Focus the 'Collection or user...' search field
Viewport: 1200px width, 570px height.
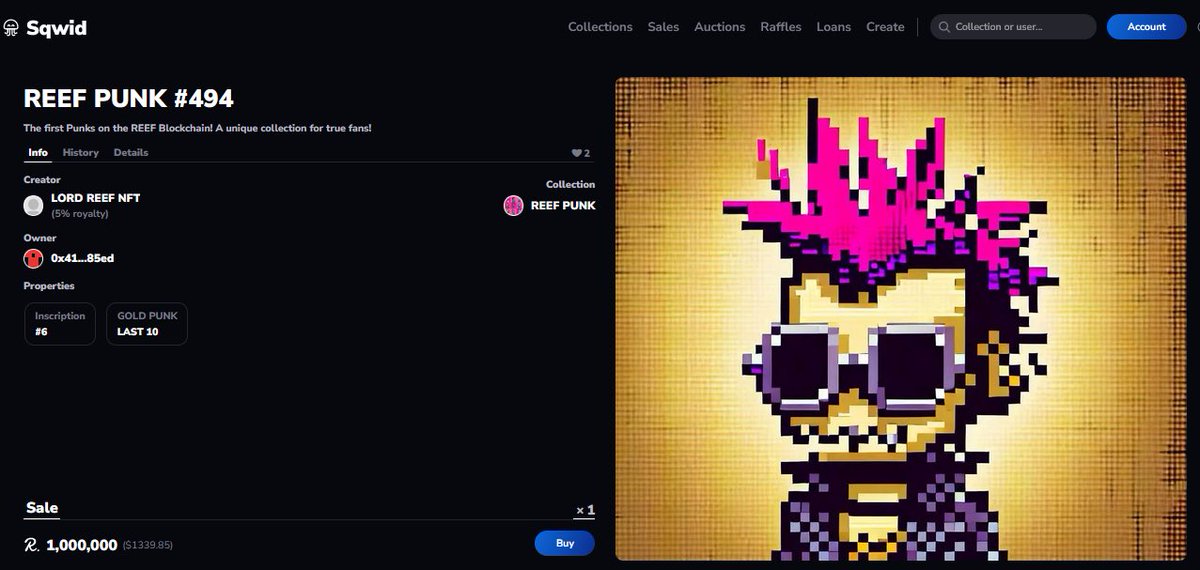(x=1014, y=27)
